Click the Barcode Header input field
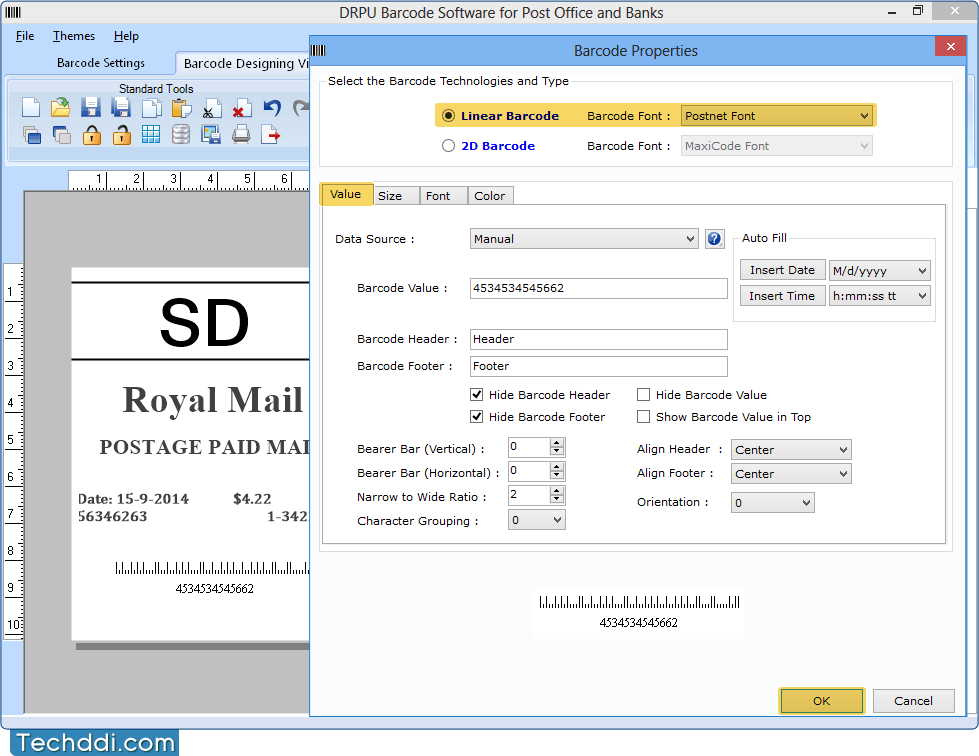Image resolution: width=979 pixels, height=756 pixels. (598, 339)
